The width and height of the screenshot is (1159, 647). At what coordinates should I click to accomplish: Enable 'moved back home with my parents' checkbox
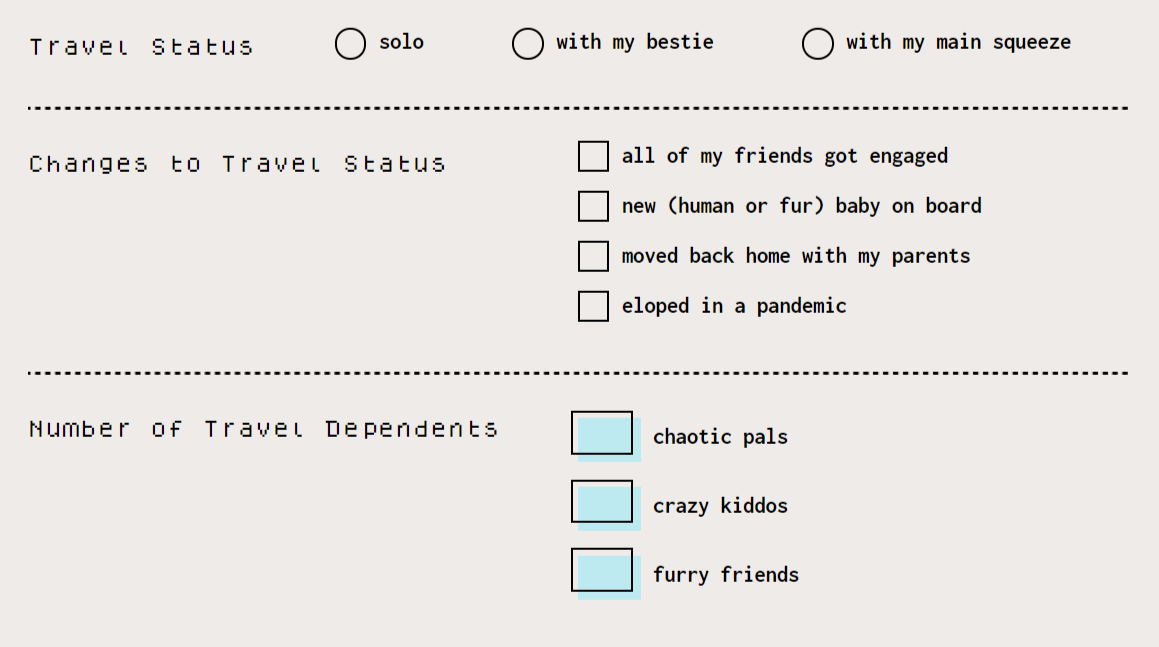(x=593, y=256)
